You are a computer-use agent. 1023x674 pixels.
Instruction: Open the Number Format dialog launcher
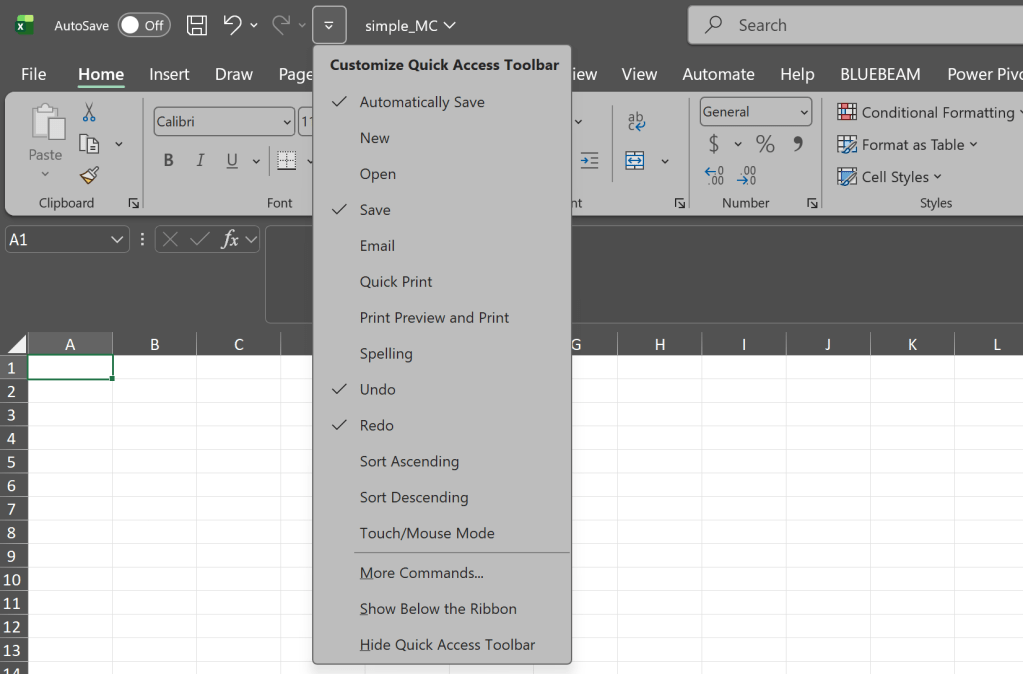point(812,204)
